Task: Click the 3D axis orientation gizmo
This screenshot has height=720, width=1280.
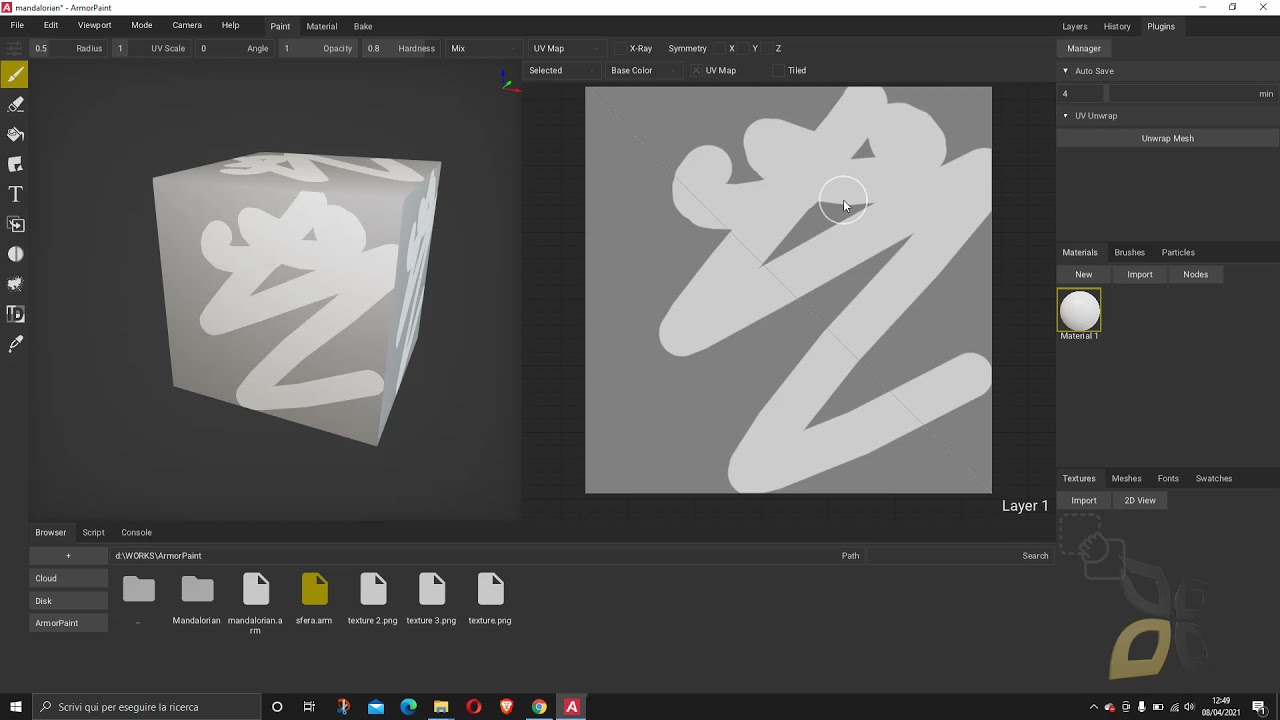Action: (x=510, y=82)
